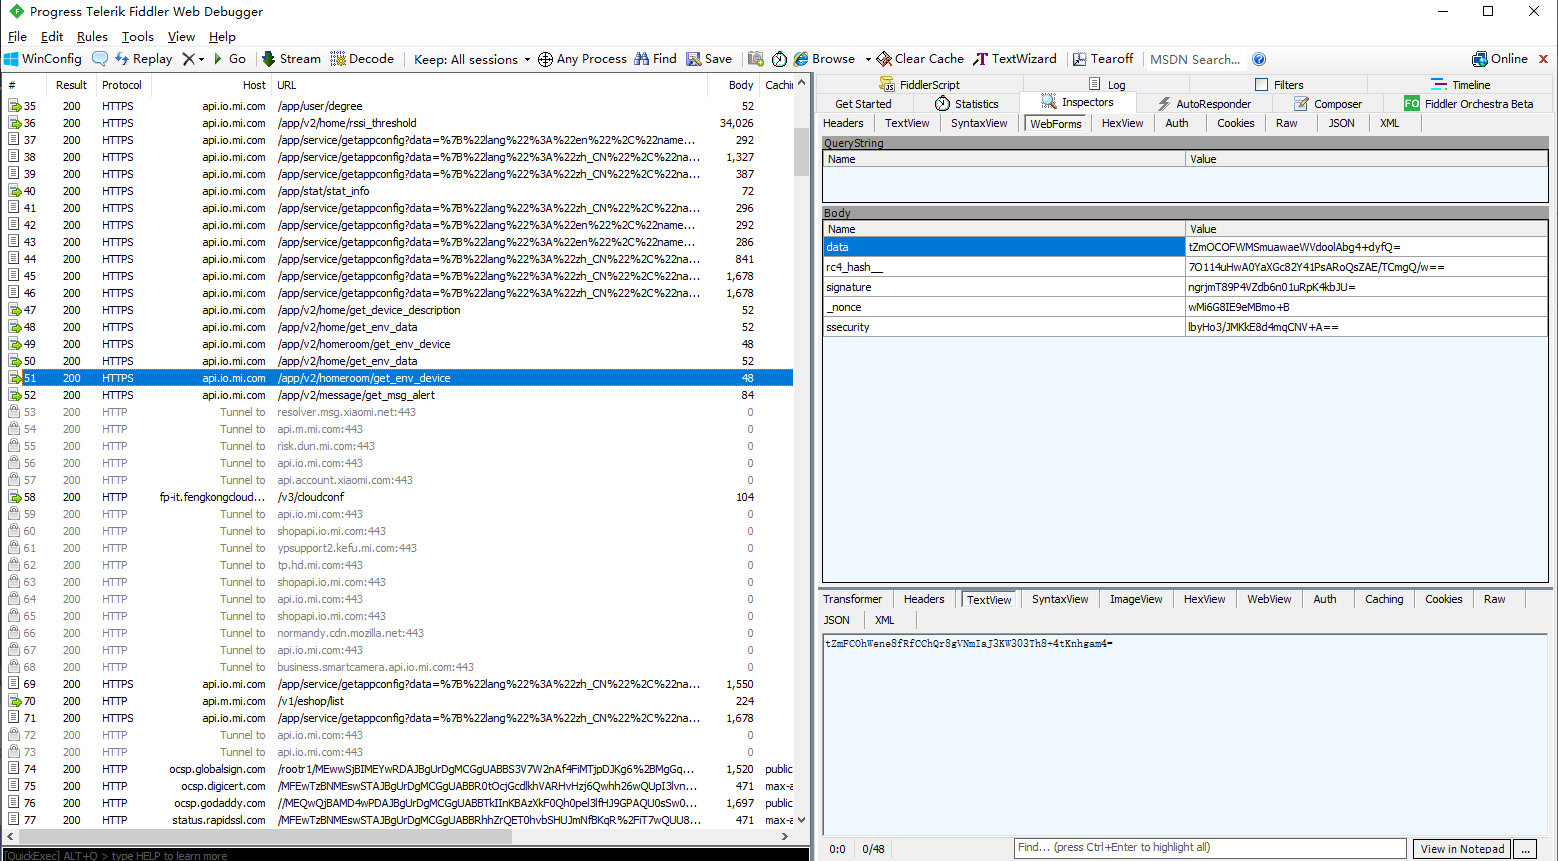Screen dimensions: 1558x861
Task: Switch to the Timeline tab
Action: (x=1461, y=85)
